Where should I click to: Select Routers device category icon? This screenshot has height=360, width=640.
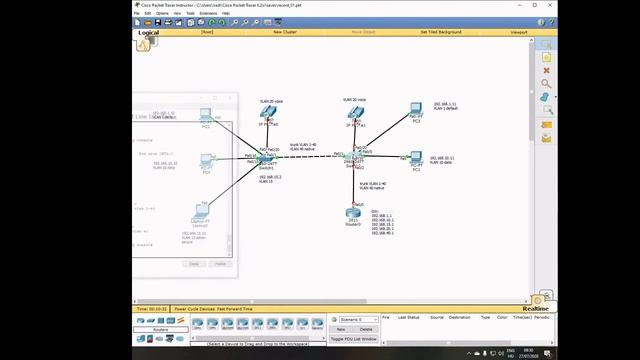141,320
